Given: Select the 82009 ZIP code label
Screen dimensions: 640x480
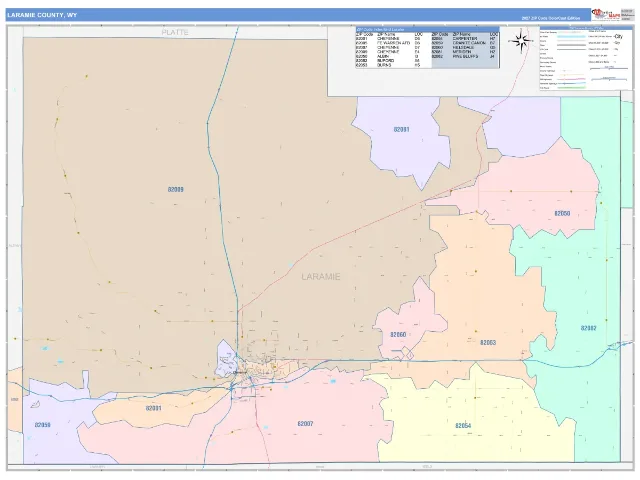Looking at the screenshot, I should 176,189.
